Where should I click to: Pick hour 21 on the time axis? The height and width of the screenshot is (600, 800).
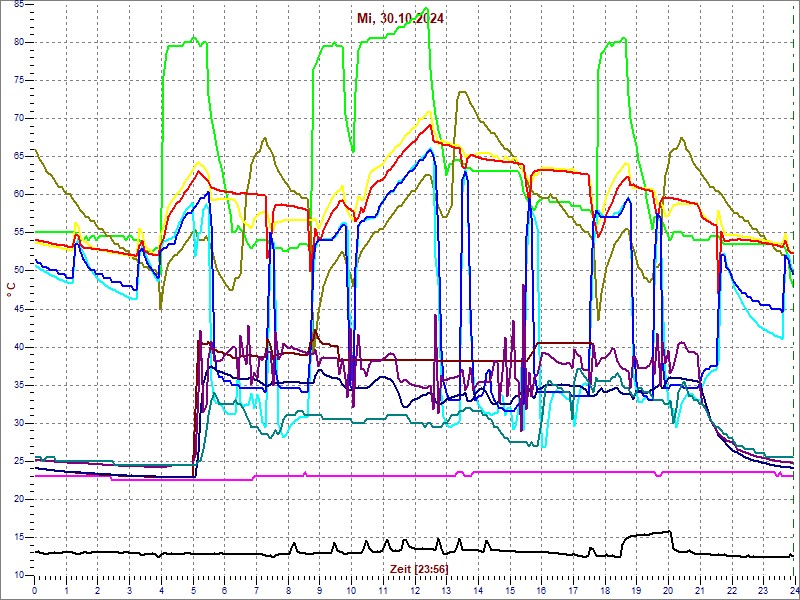(698, 590)
